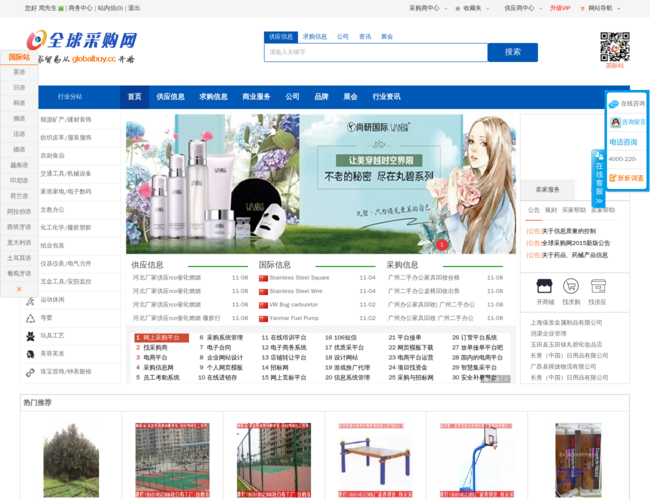Screen dimensions: 650x500
Task: Click the flag beside Yanmar Fuel Pump
Action: (x=263, y=318)
